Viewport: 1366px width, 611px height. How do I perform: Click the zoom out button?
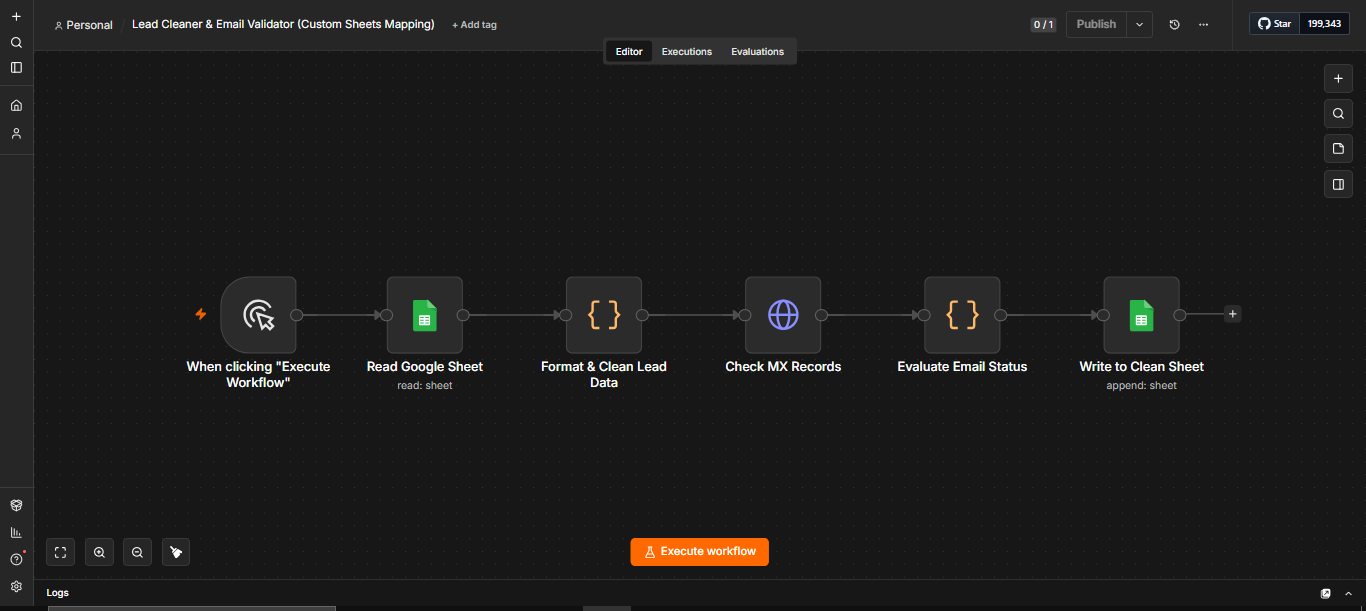[137, 552]
